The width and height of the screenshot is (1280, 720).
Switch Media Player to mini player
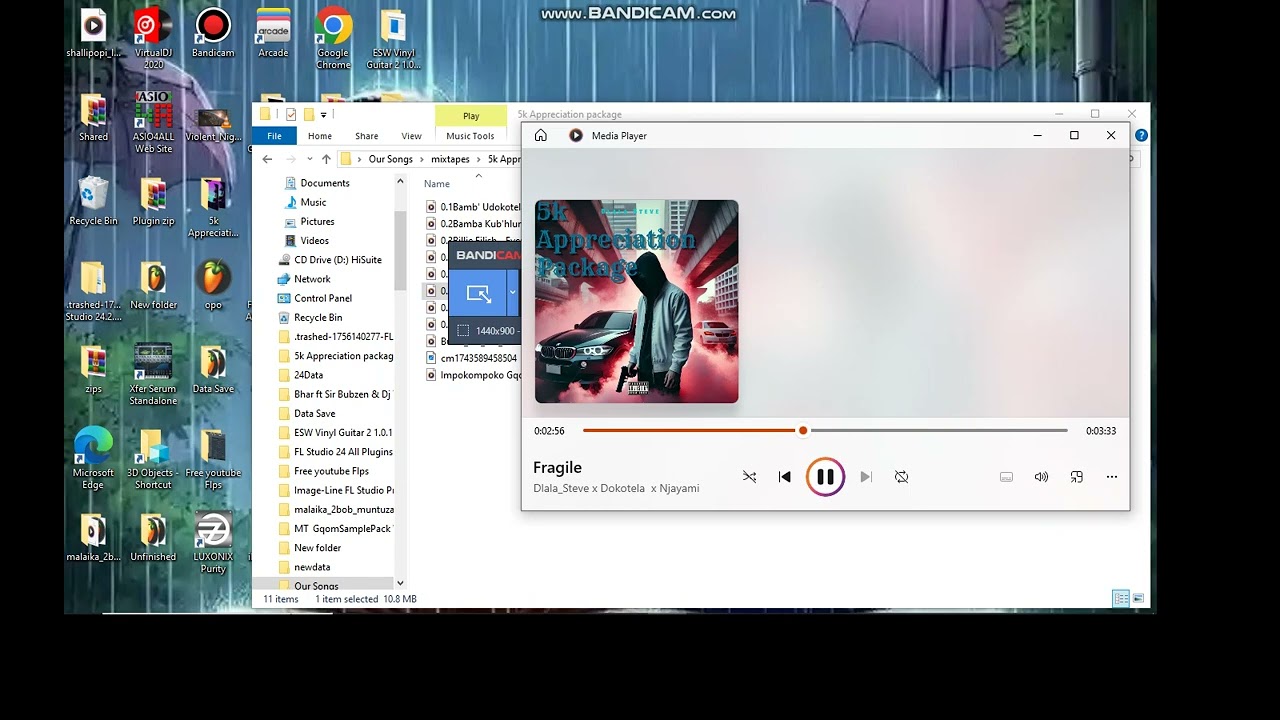[x=1077, y=477]
